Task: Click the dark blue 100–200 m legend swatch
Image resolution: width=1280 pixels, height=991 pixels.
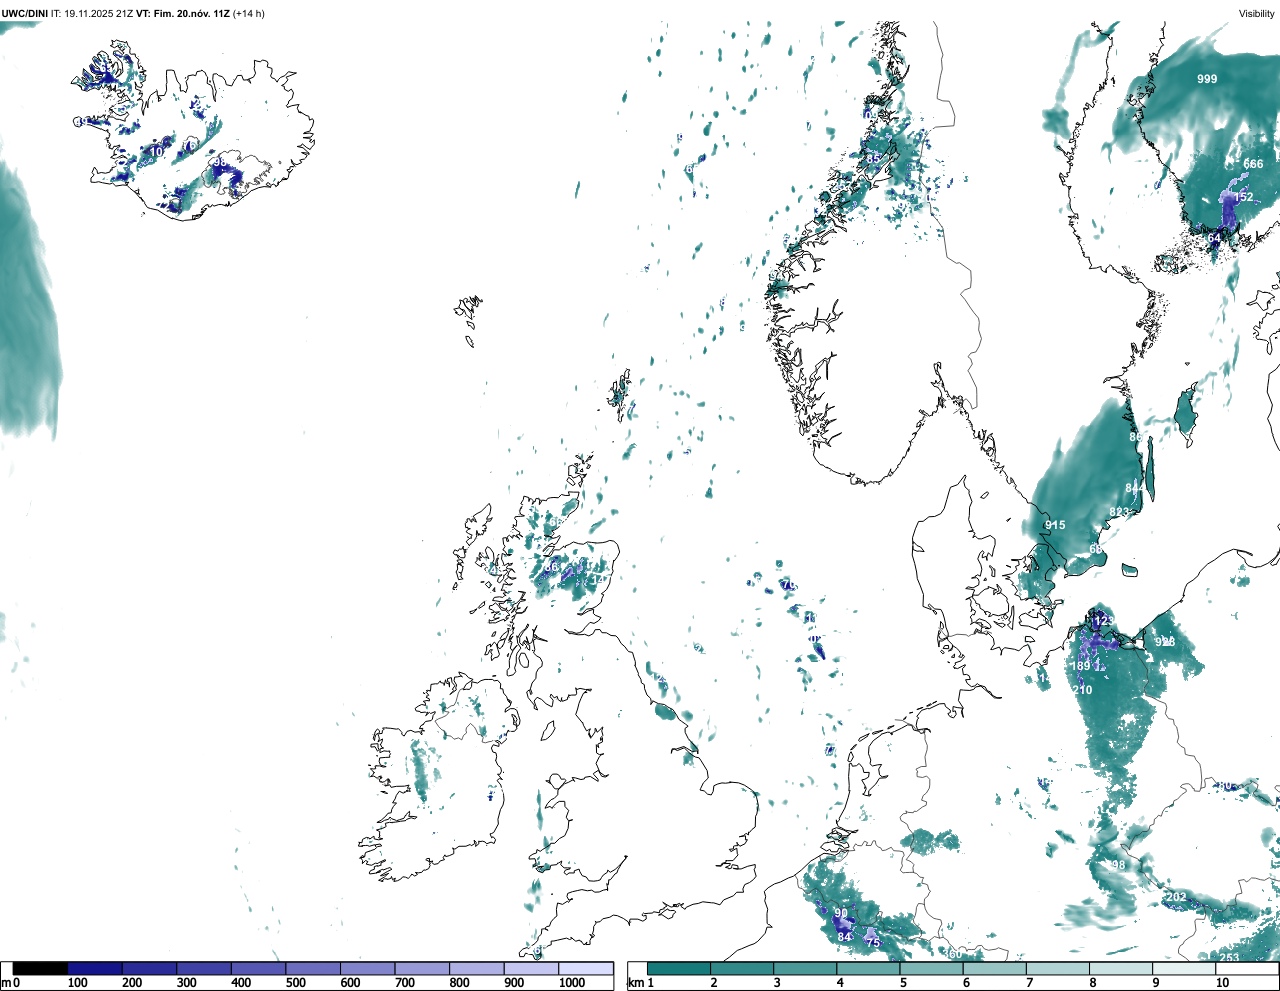Action: (x=95, y=968)
